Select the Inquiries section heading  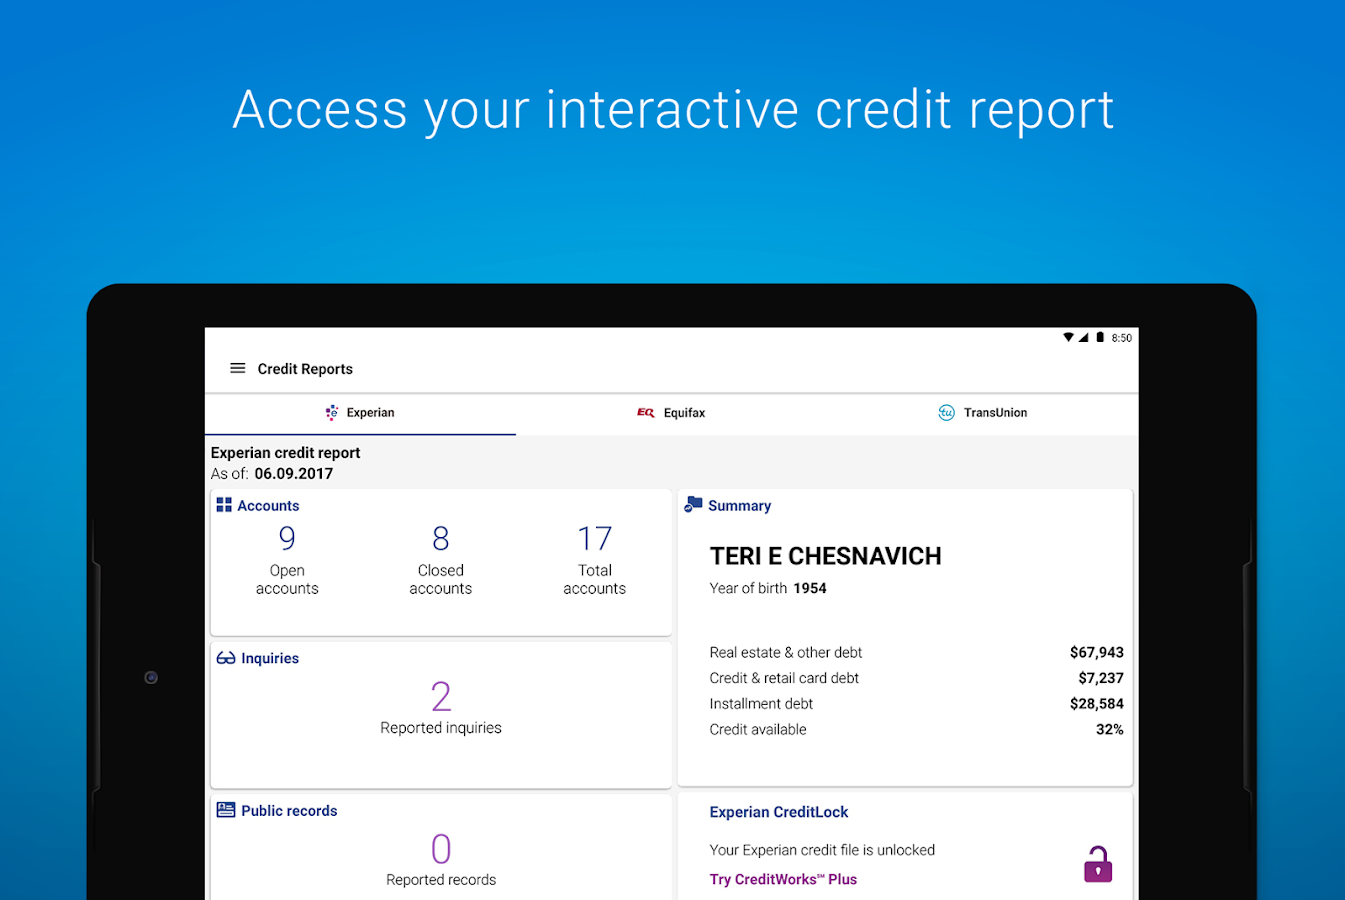270,658
